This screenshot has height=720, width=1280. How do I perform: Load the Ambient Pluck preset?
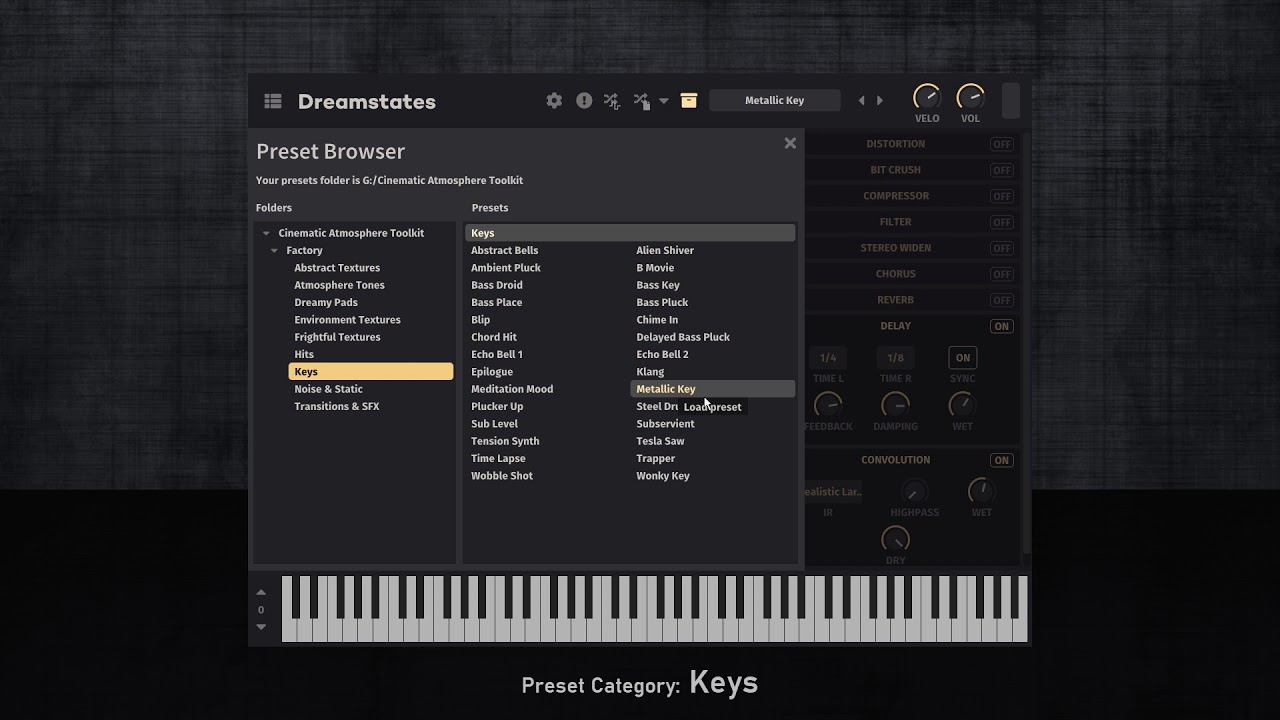point(505,268)
